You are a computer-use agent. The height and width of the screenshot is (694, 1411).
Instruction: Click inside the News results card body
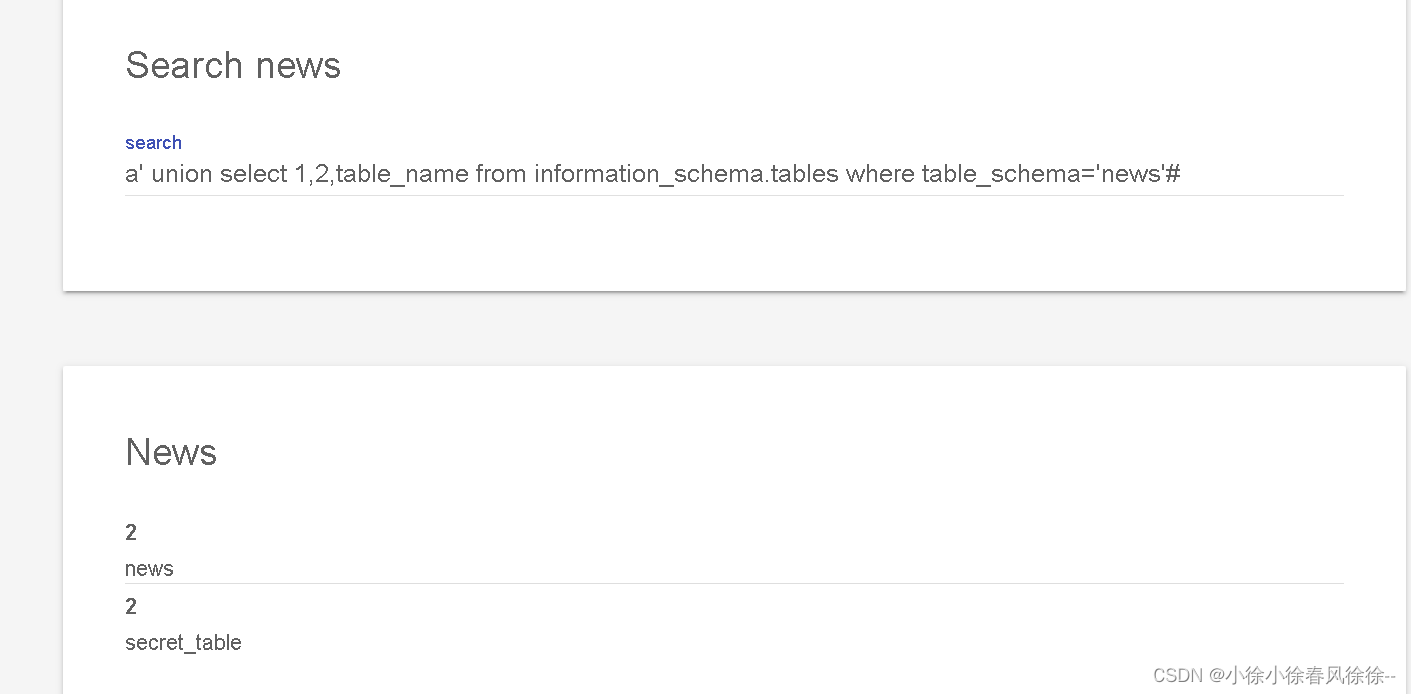tap(700, 500)
